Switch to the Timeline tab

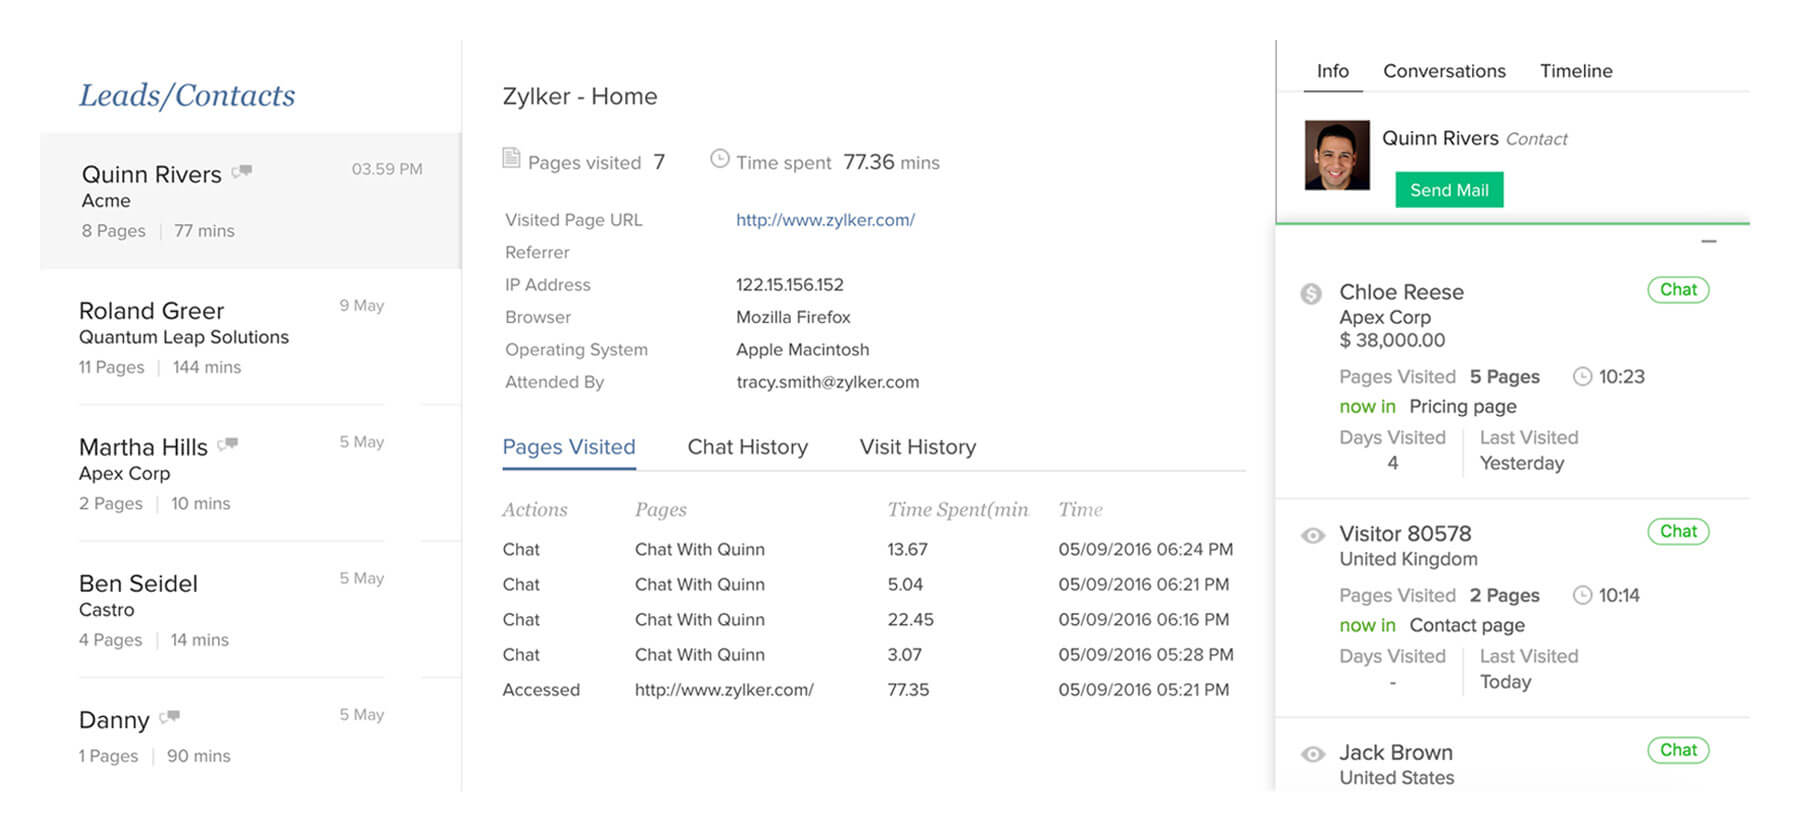[1576, 71]
